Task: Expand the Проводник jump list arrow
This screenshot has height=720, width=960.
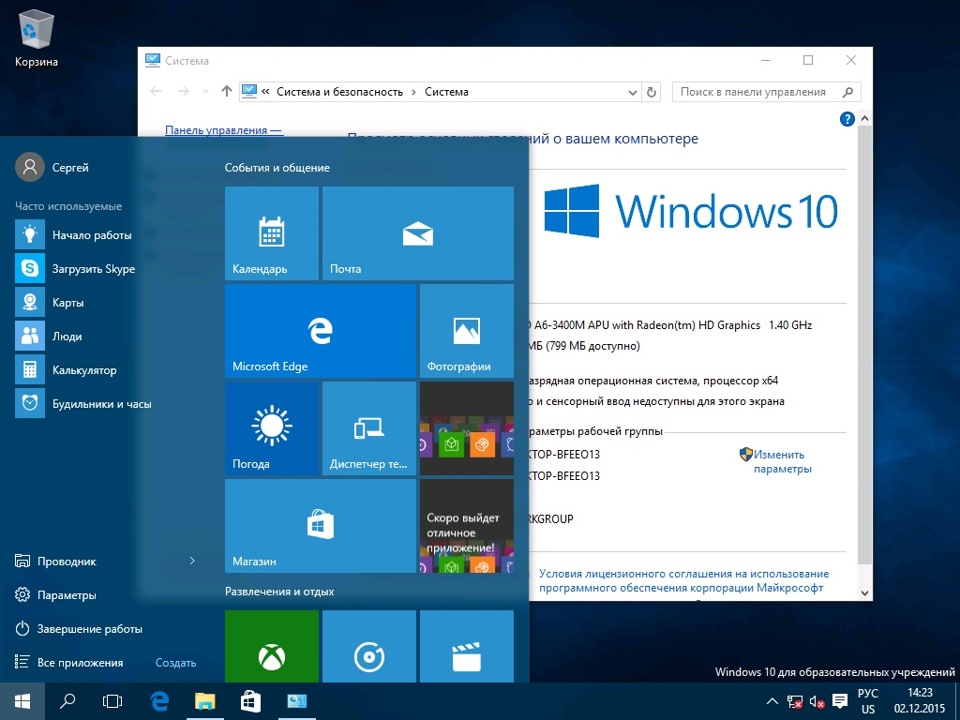Action: click(192, 561)
